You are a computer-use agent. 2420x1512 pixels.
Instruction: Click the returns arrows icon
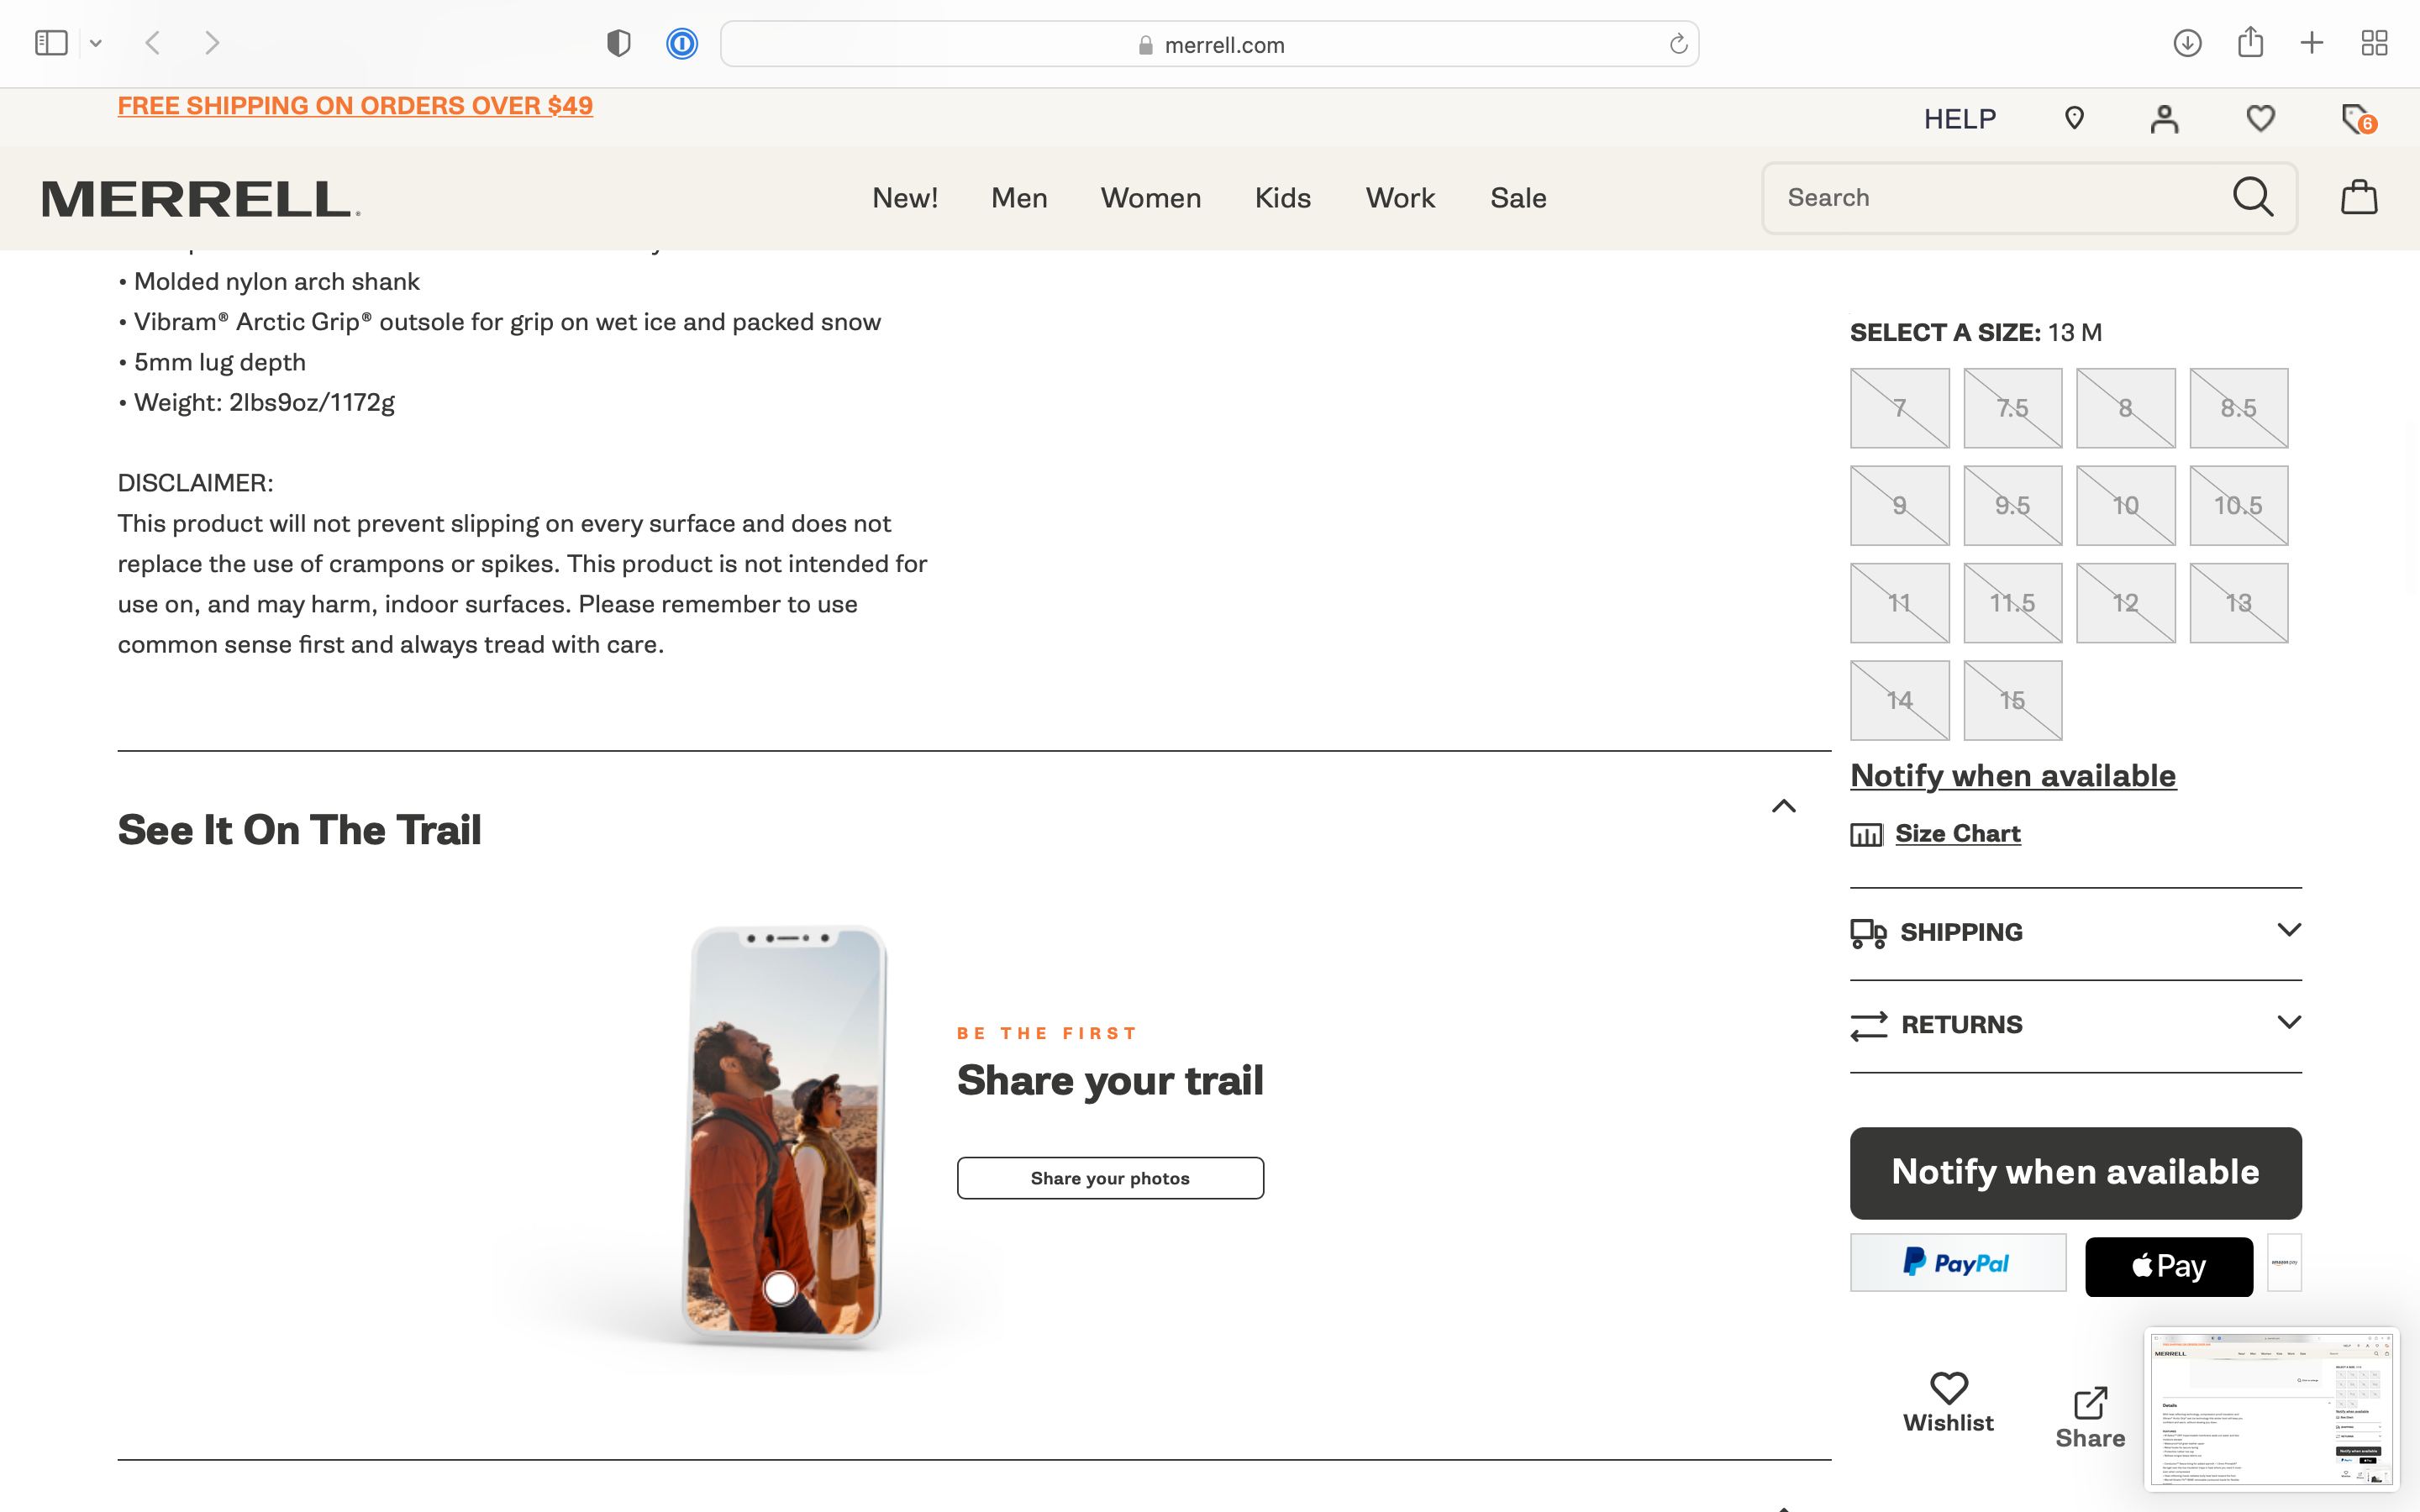1868,1026
